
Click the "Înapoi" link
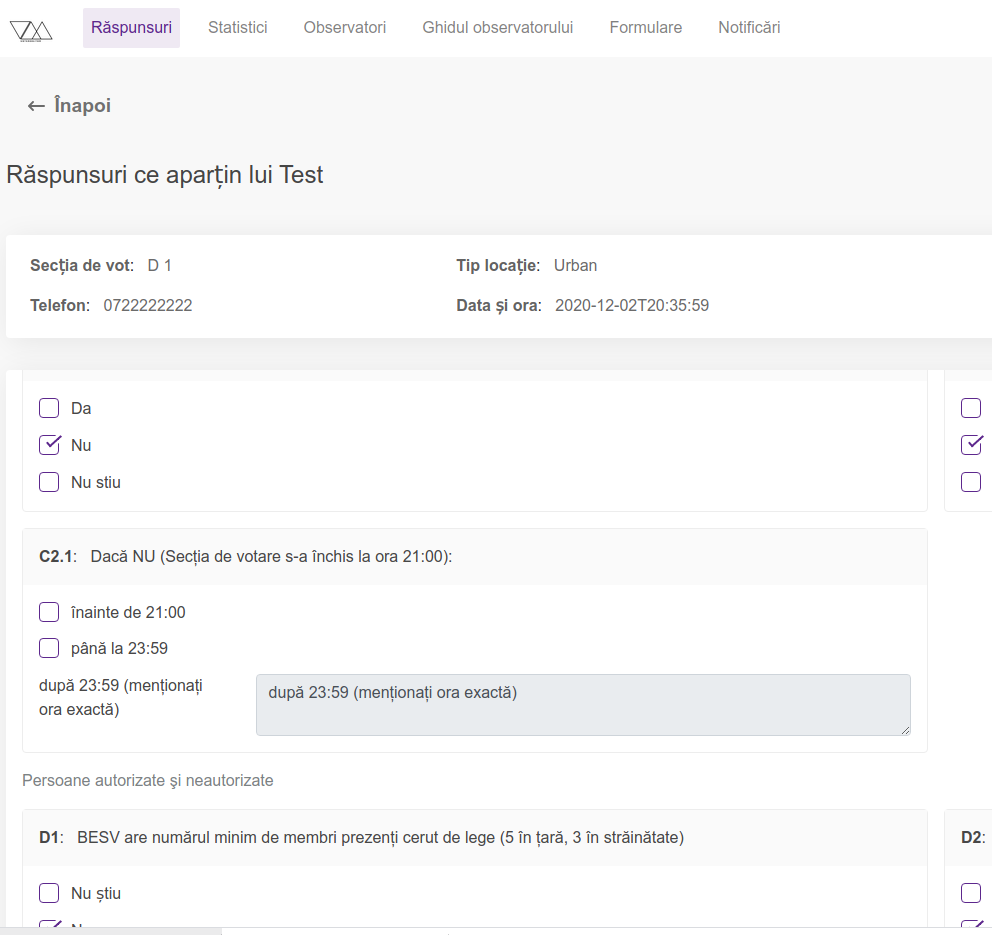[82, 105]
